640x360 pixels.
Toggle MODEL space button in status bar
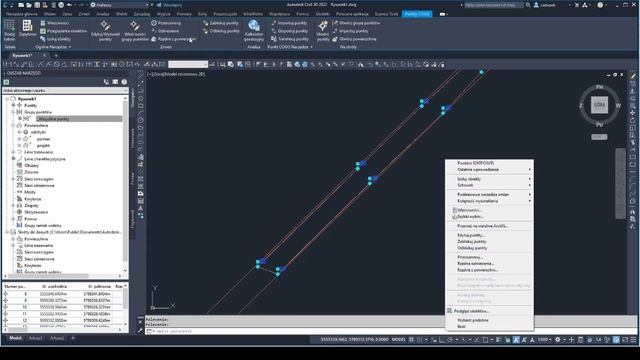pos(398,340)
